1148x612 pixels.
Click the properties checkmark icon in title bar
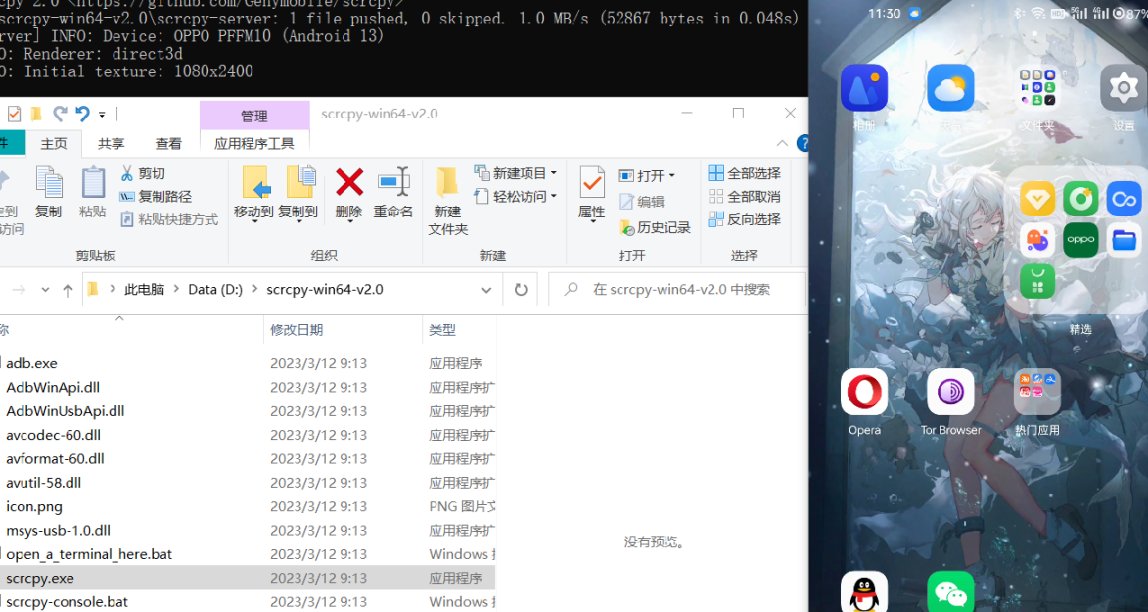pos(14,114)
